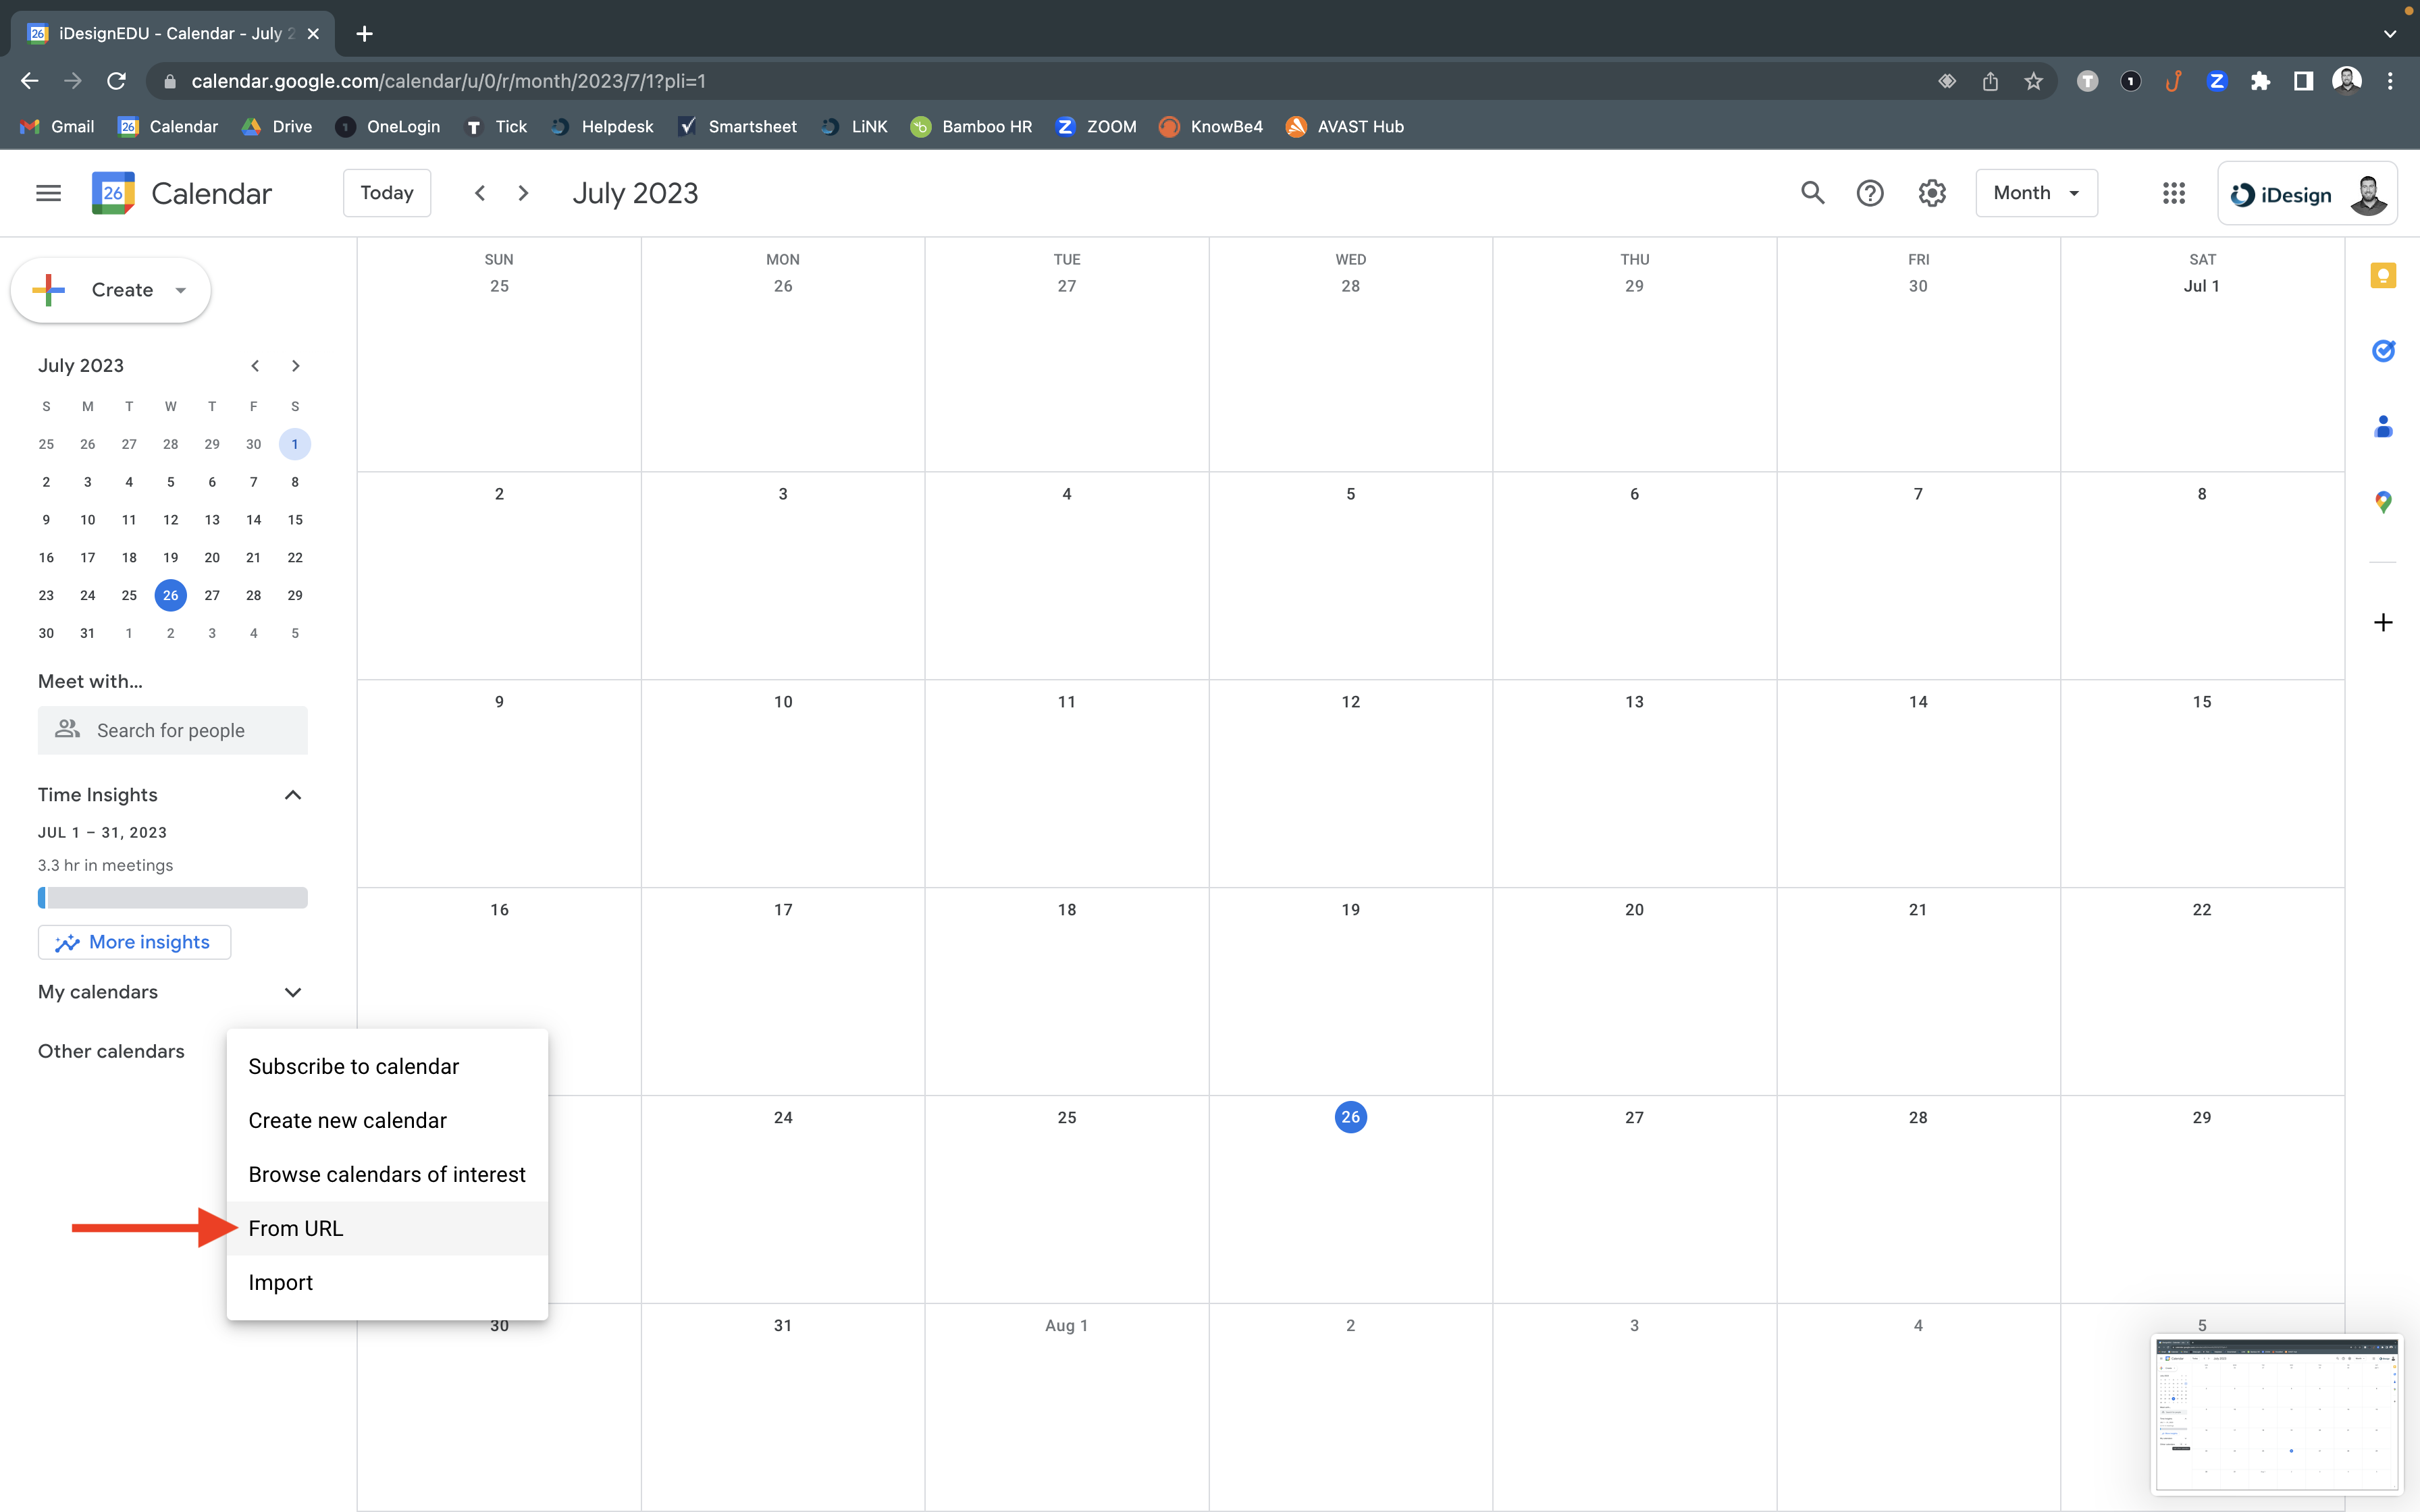The image size is (2420, 1512).
Task: Click the search magnifier icon
Action: (1812, 193)
